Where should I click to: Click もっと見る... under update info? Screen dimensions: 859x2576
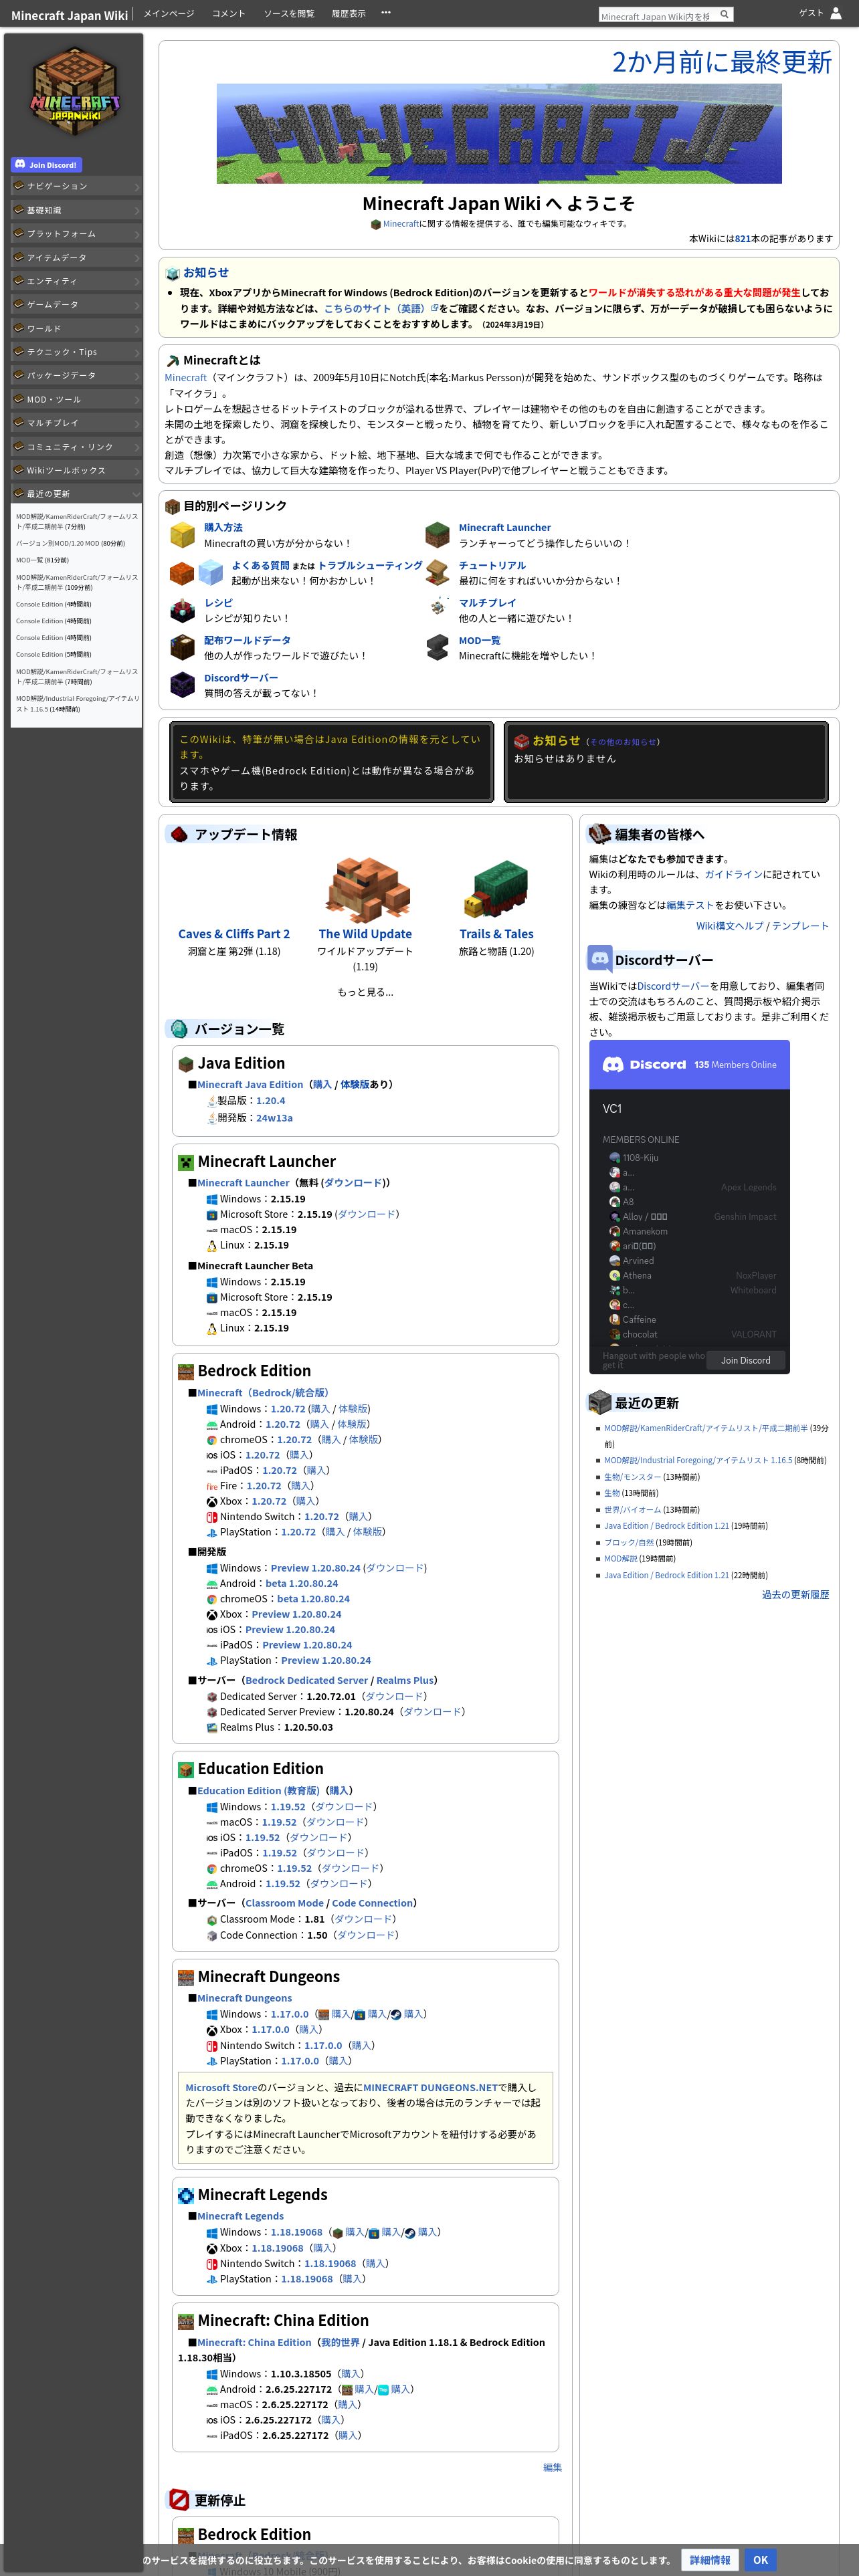tap(365, 992)
